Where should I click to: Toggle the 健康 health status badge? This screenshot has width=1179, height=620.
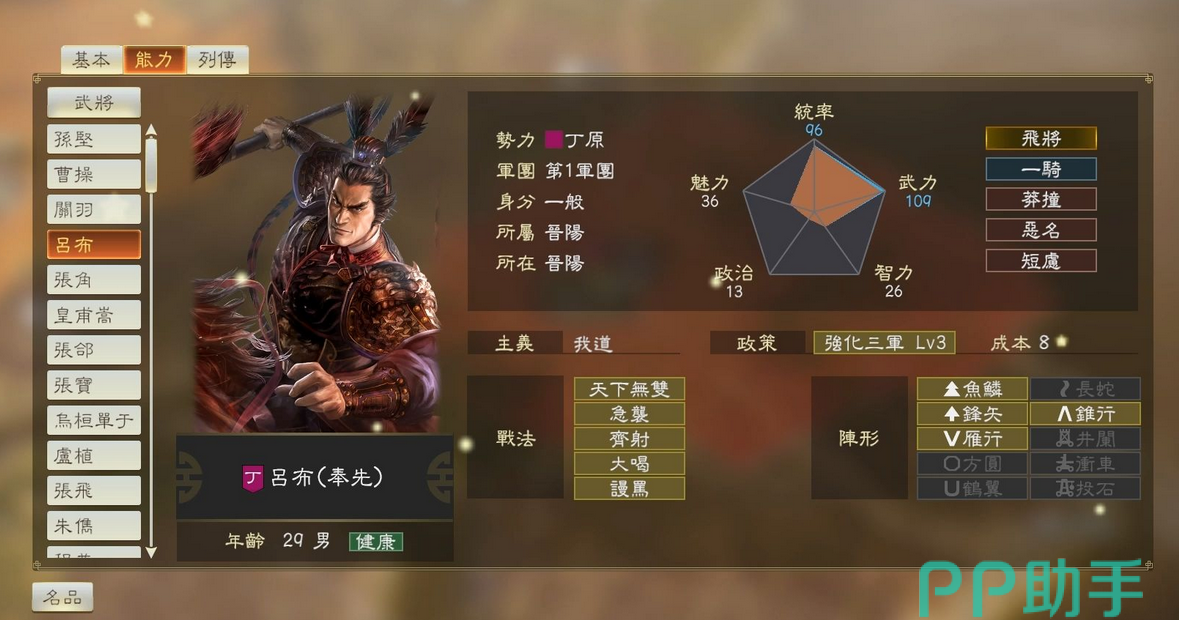(x=376, y=541)
